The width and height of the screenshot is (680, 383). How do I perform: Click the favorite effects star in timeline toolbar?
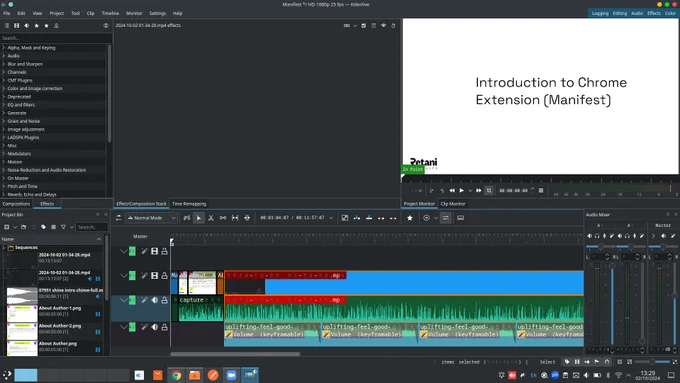coord(410,218)
